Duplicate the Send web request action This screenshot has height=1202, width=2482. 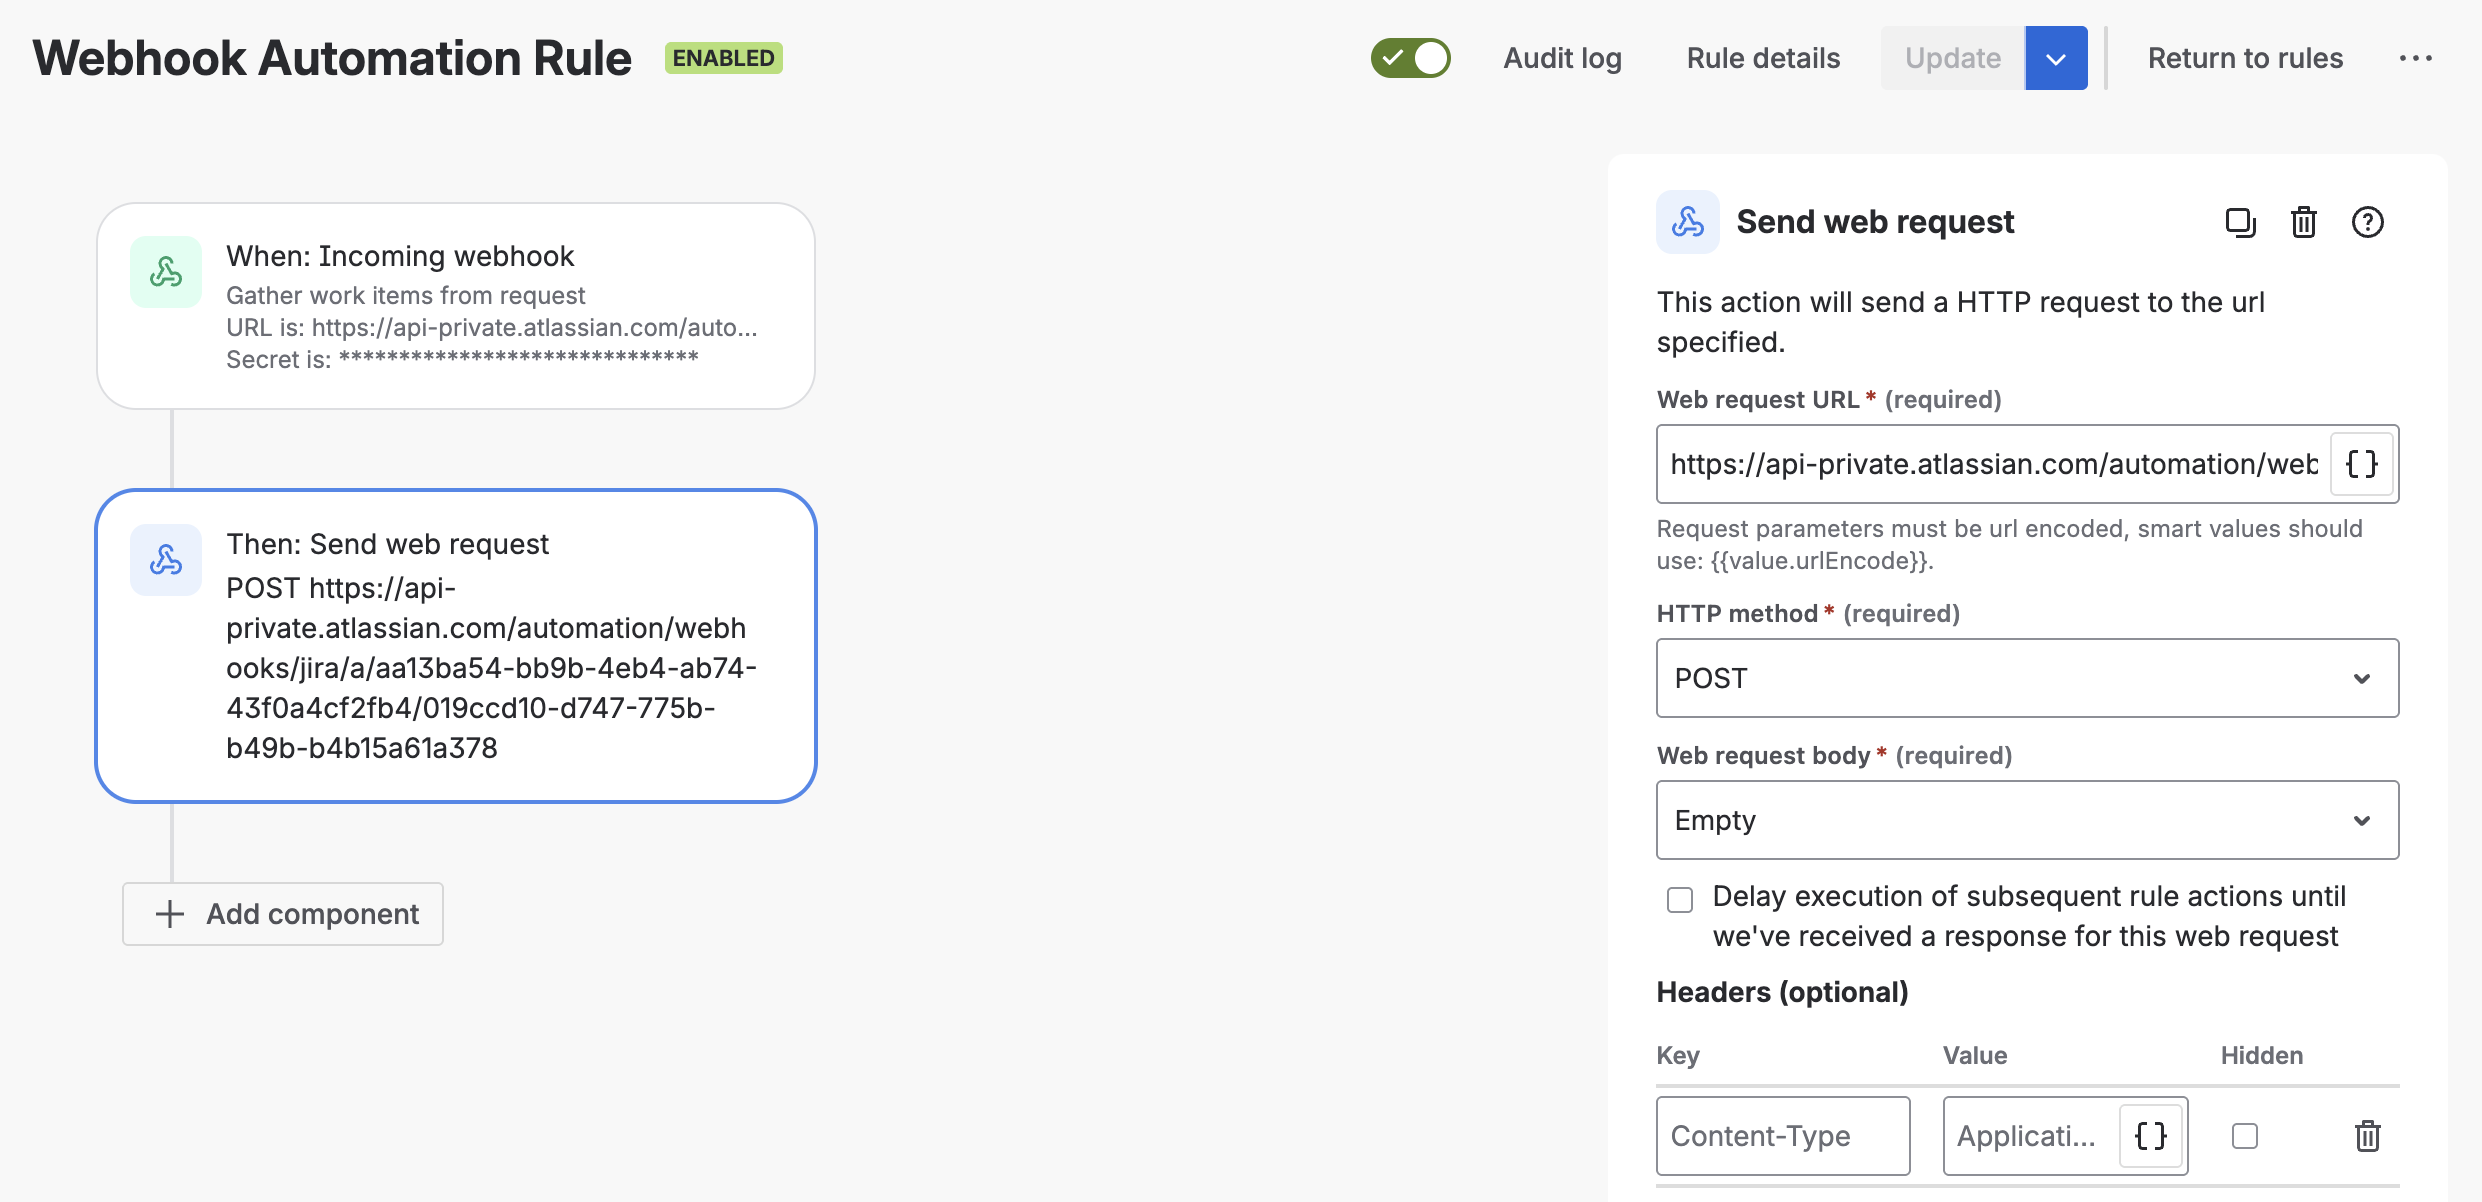2240,222
